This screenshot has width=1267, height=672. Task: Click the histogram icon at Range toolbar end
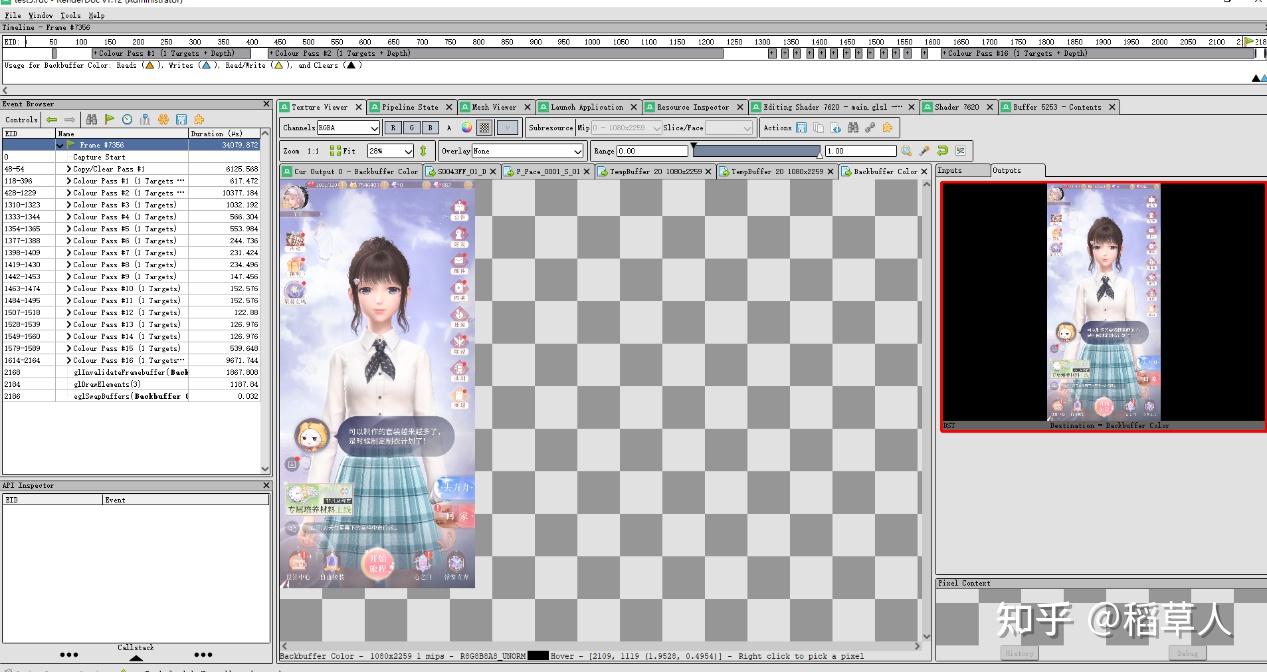coord(961,151)
